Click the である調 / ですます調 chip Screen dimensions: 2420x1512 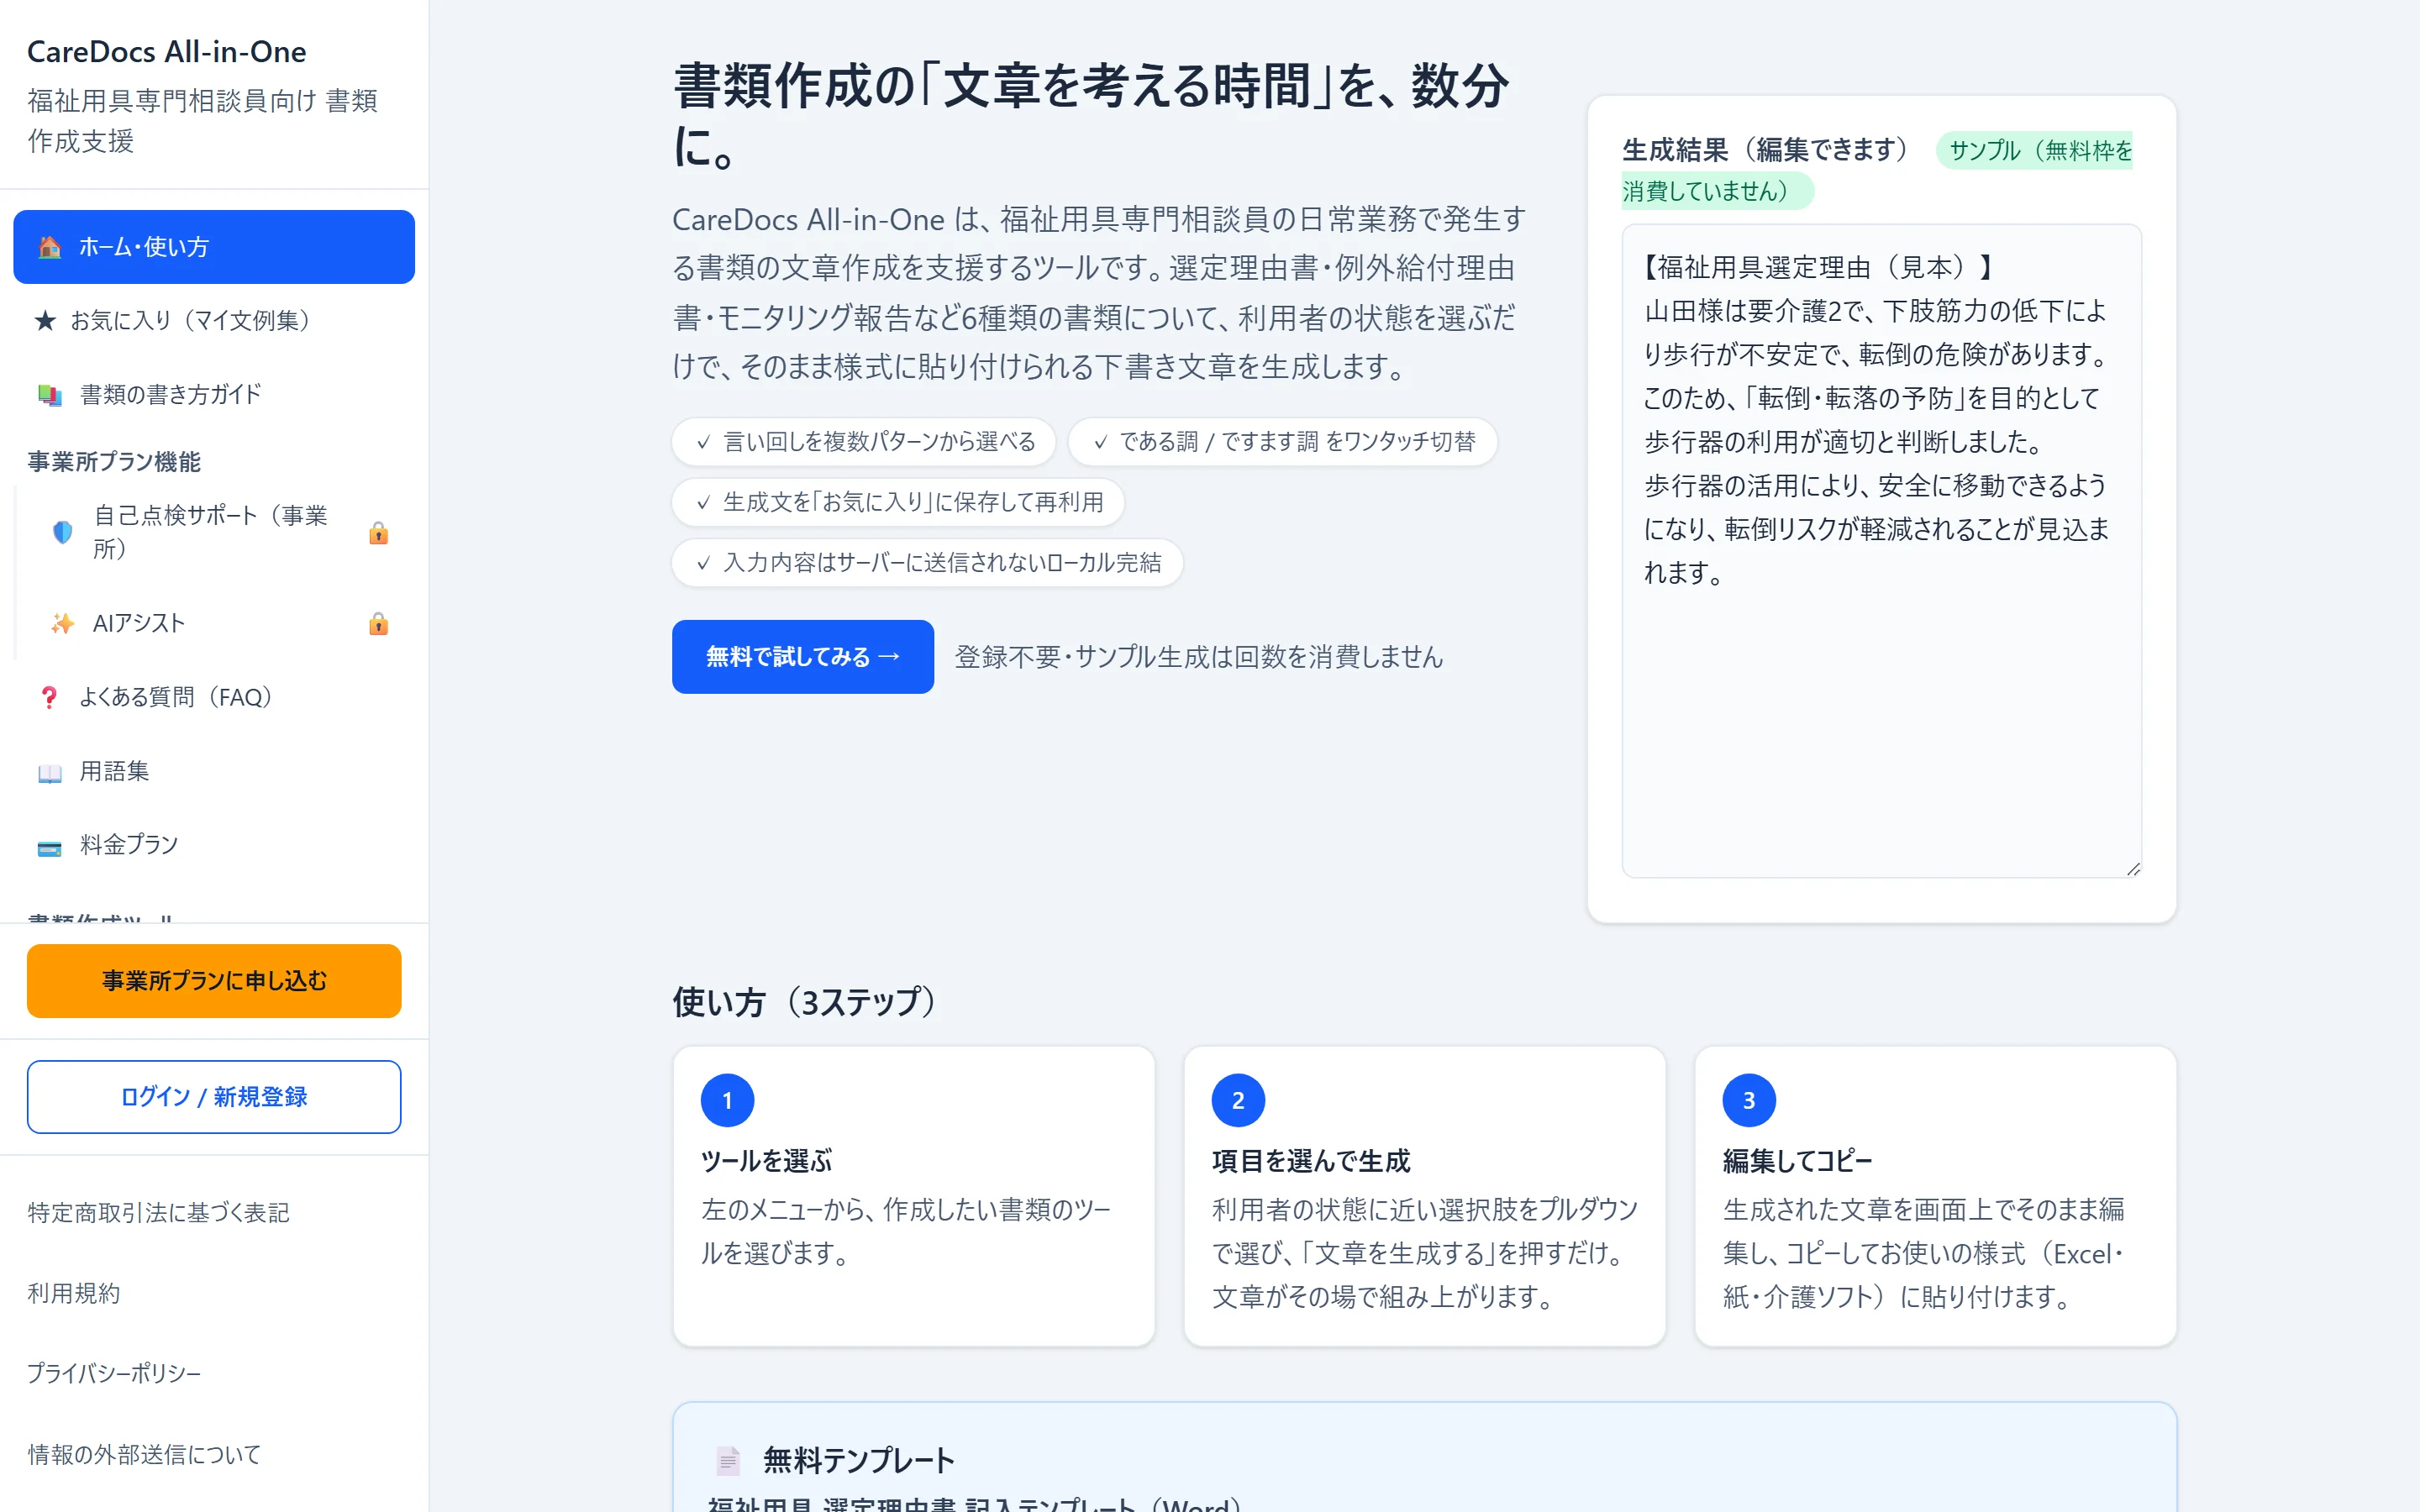click(x=1282, y=442)
